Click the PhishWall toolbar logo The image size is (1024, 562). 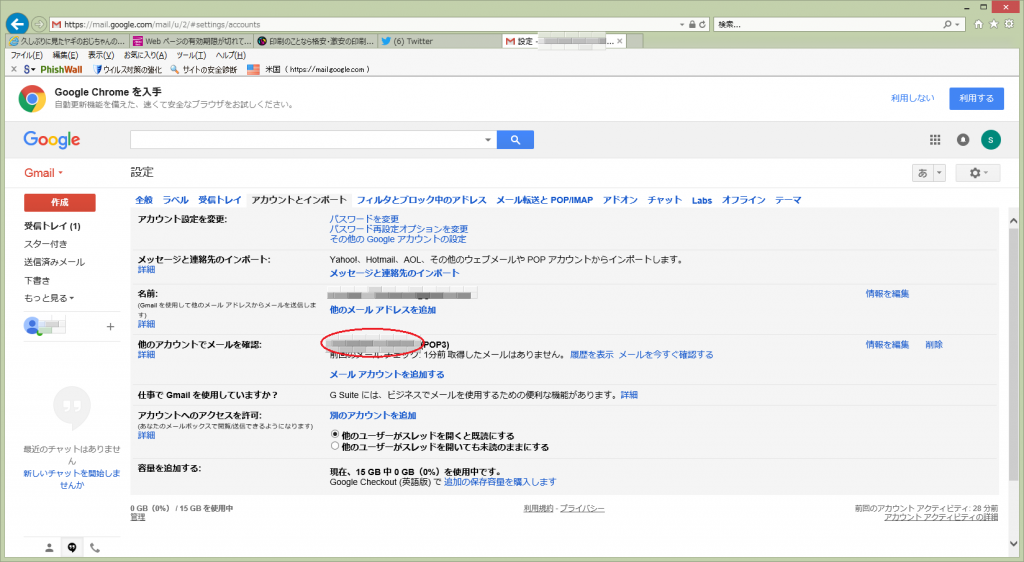(61, 69)
